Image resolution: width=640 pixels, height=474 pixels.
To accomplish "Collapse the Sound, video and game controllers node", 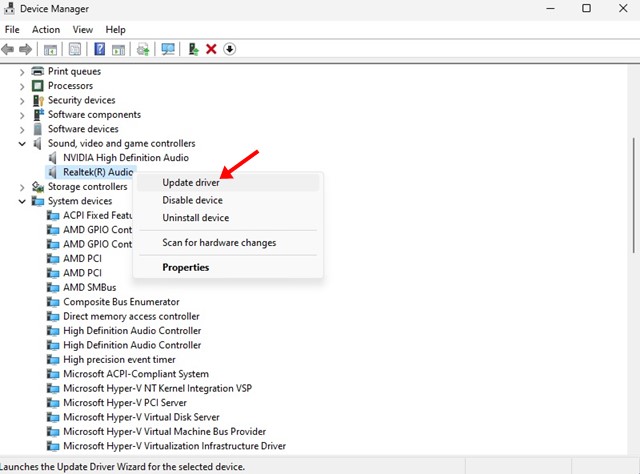I will (x=22, y=144).
